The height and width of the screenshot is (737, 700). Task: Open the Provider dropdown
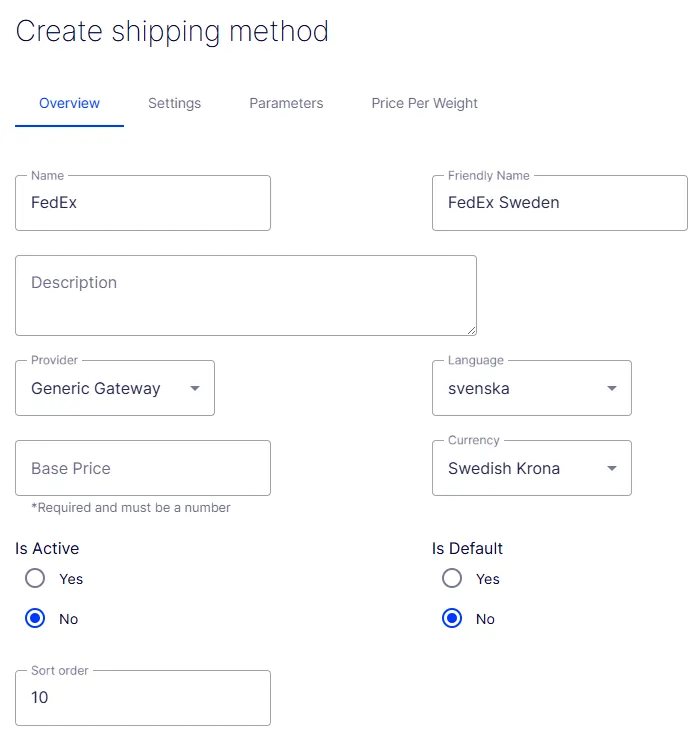(x=115, y=388)
